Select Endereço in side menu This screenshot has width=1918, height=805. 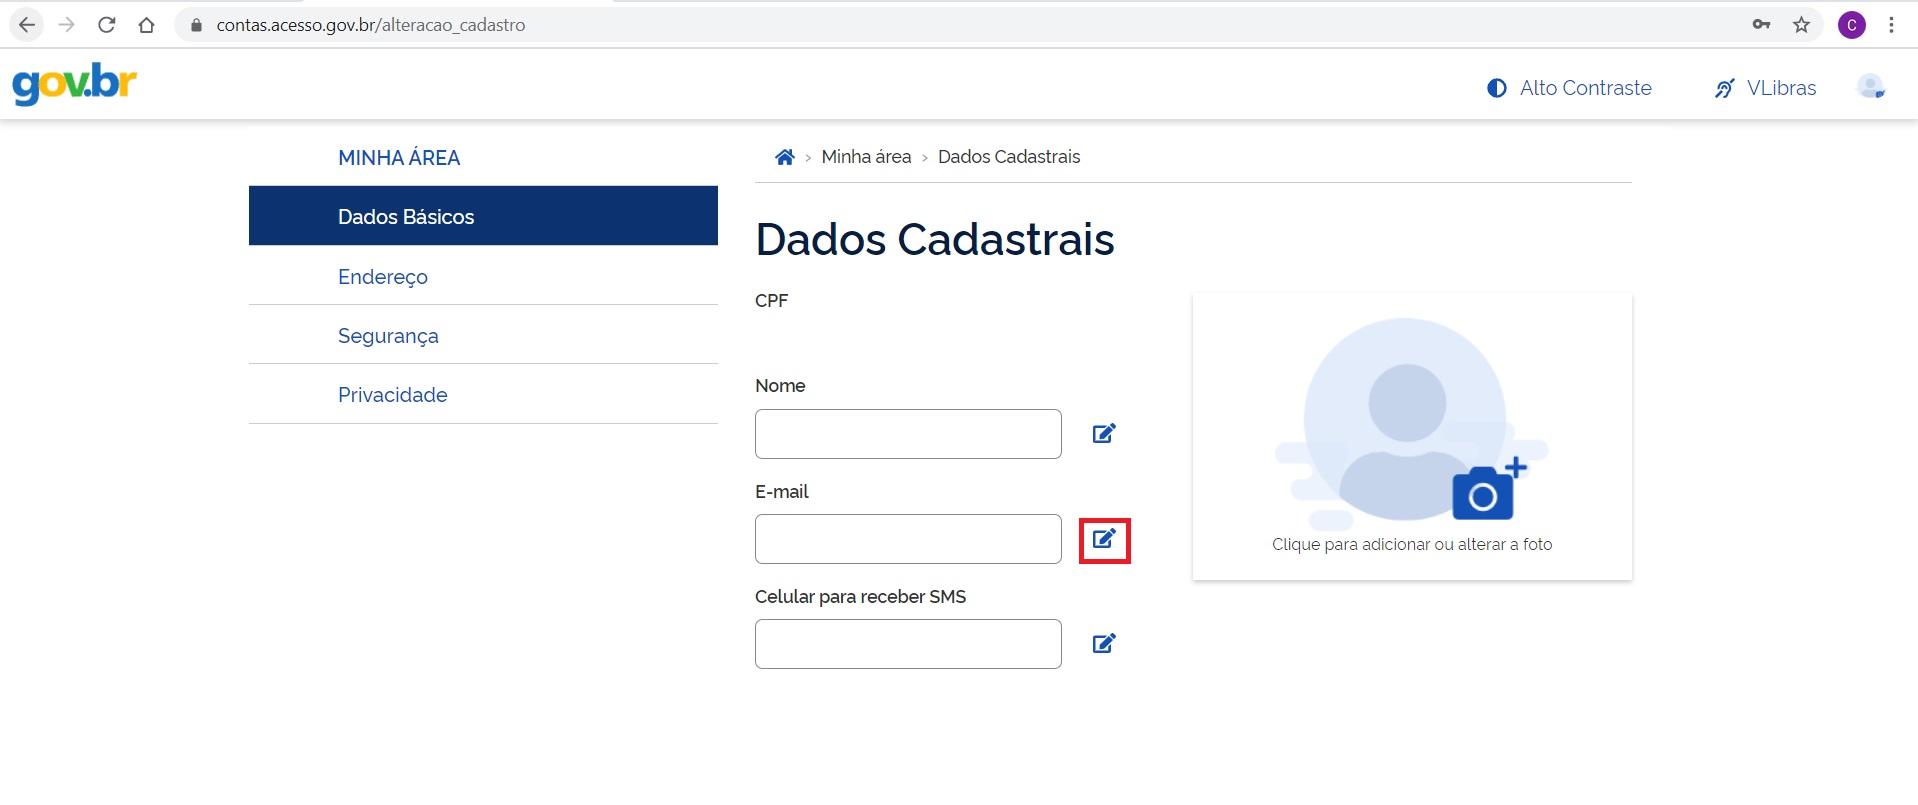383,276
